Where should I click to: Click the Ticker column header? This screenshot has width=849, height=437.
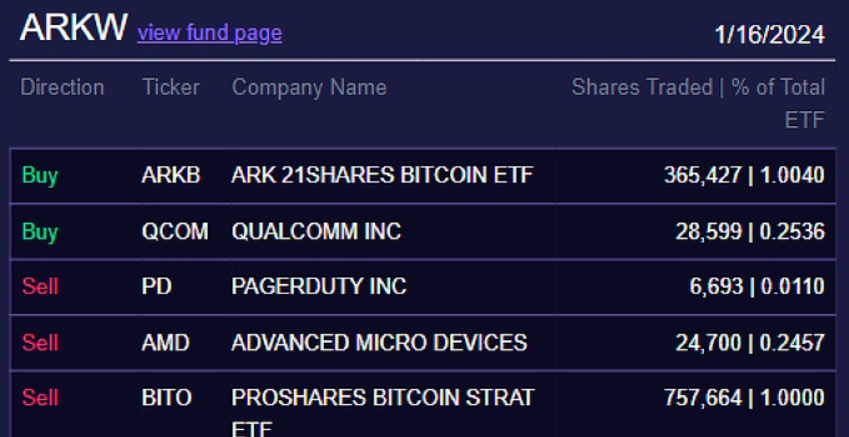[168, 88]
